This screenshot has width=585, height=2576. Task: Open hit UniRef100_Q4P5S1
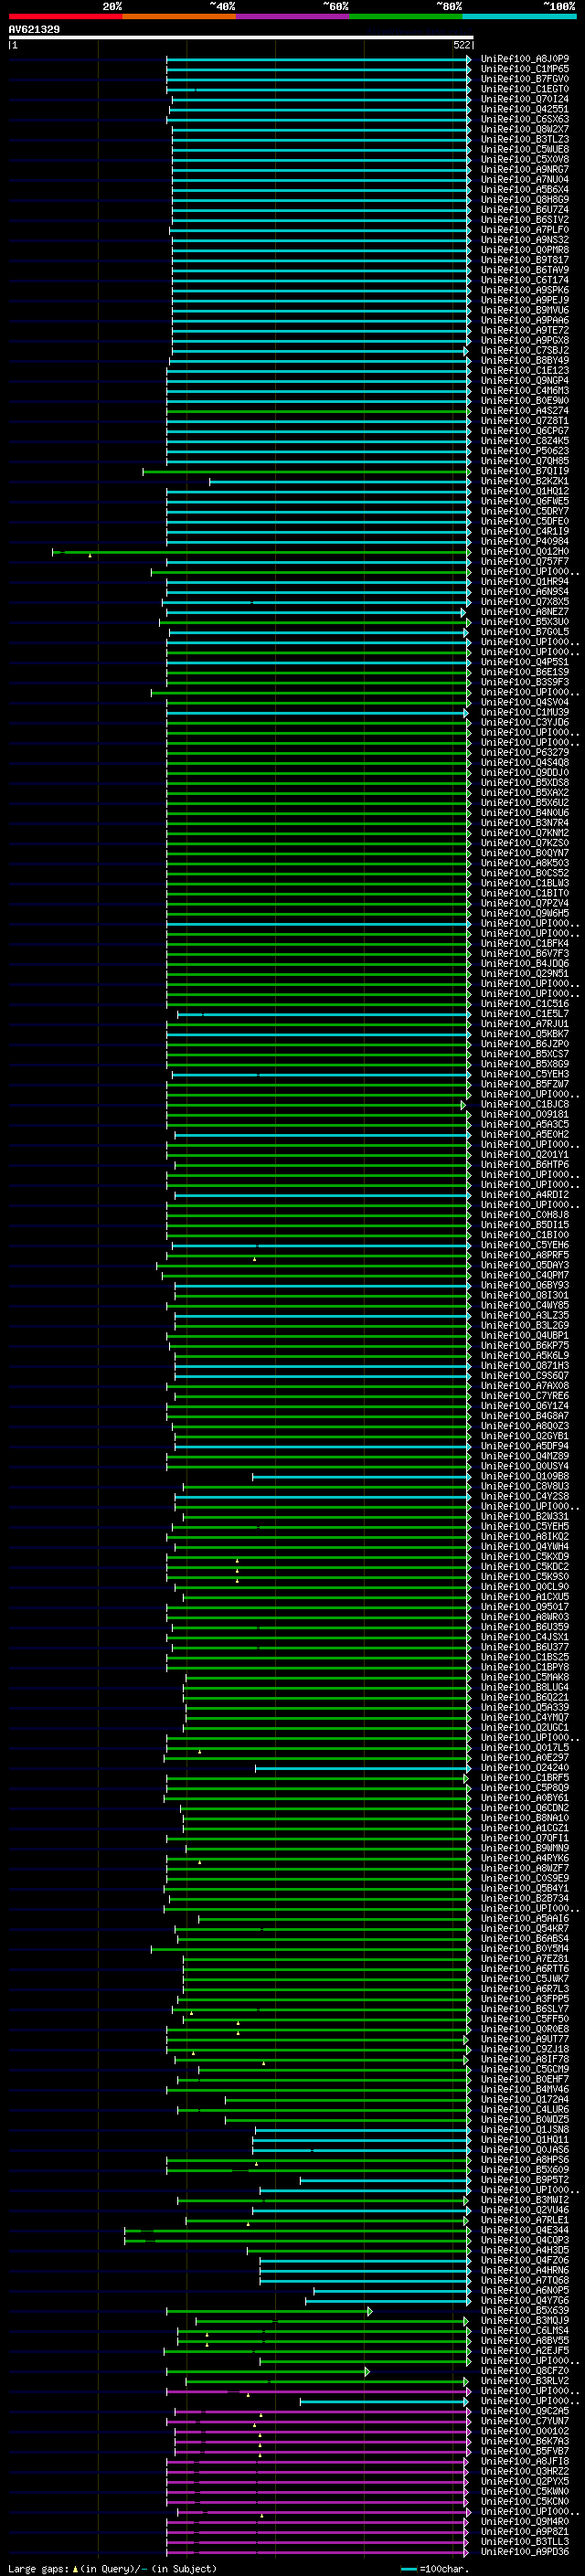[x=524, y=662]
